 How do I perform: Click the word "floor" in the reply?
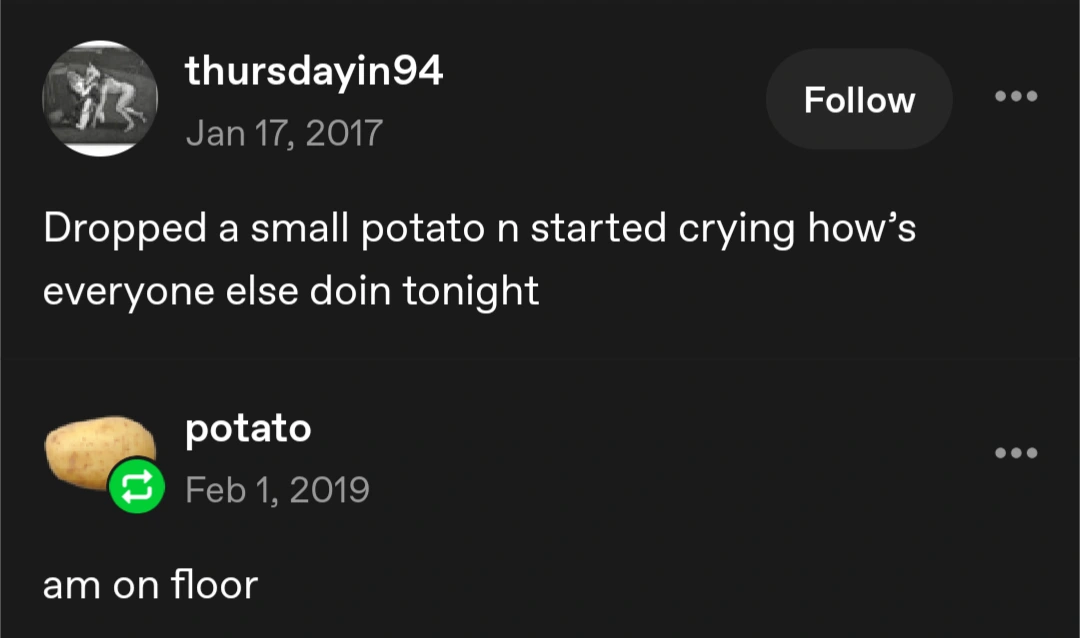click(213, 584)
